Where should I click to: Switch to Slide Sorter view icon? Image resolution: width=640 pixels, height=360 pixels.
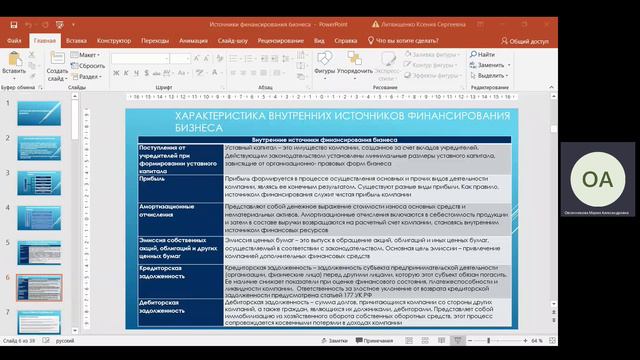point(425,340)
